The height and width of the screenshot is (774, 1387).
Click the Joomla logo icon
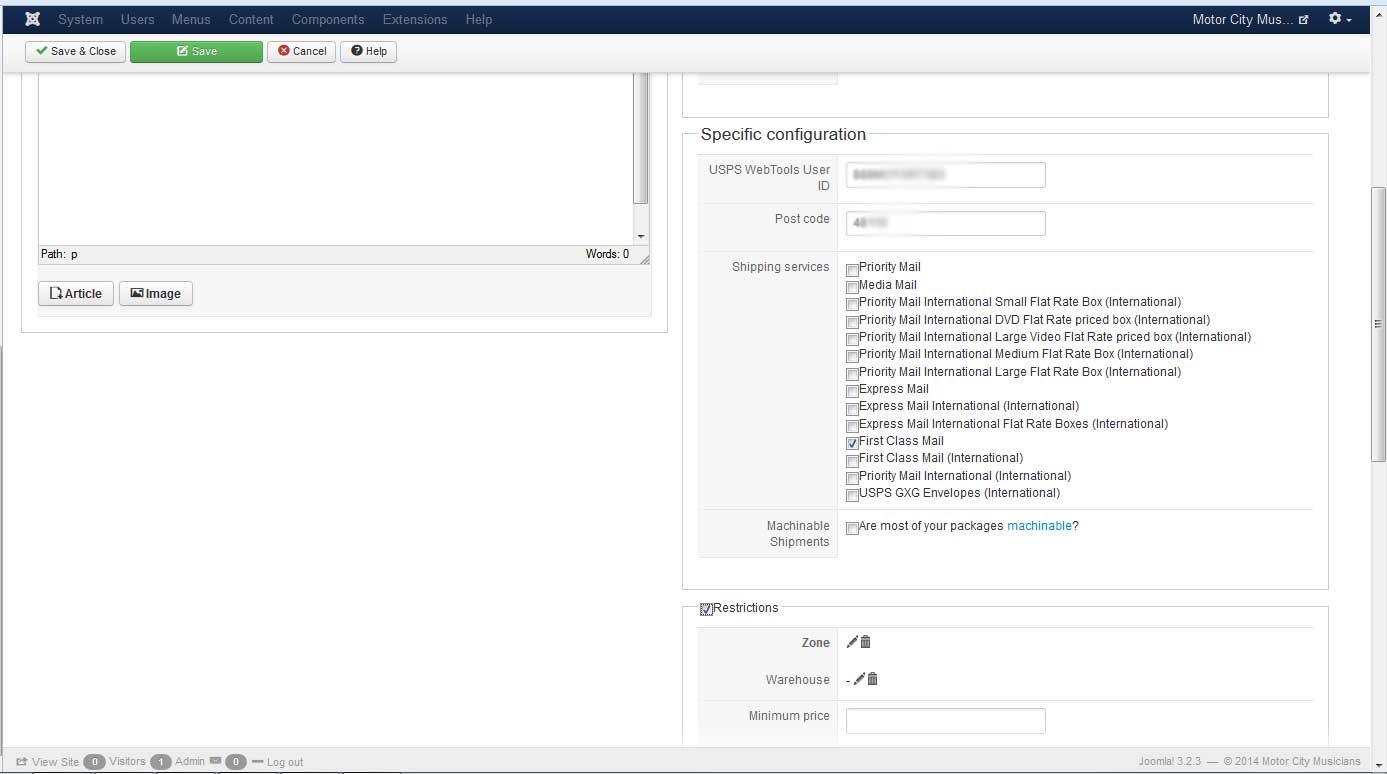(33, 19)
